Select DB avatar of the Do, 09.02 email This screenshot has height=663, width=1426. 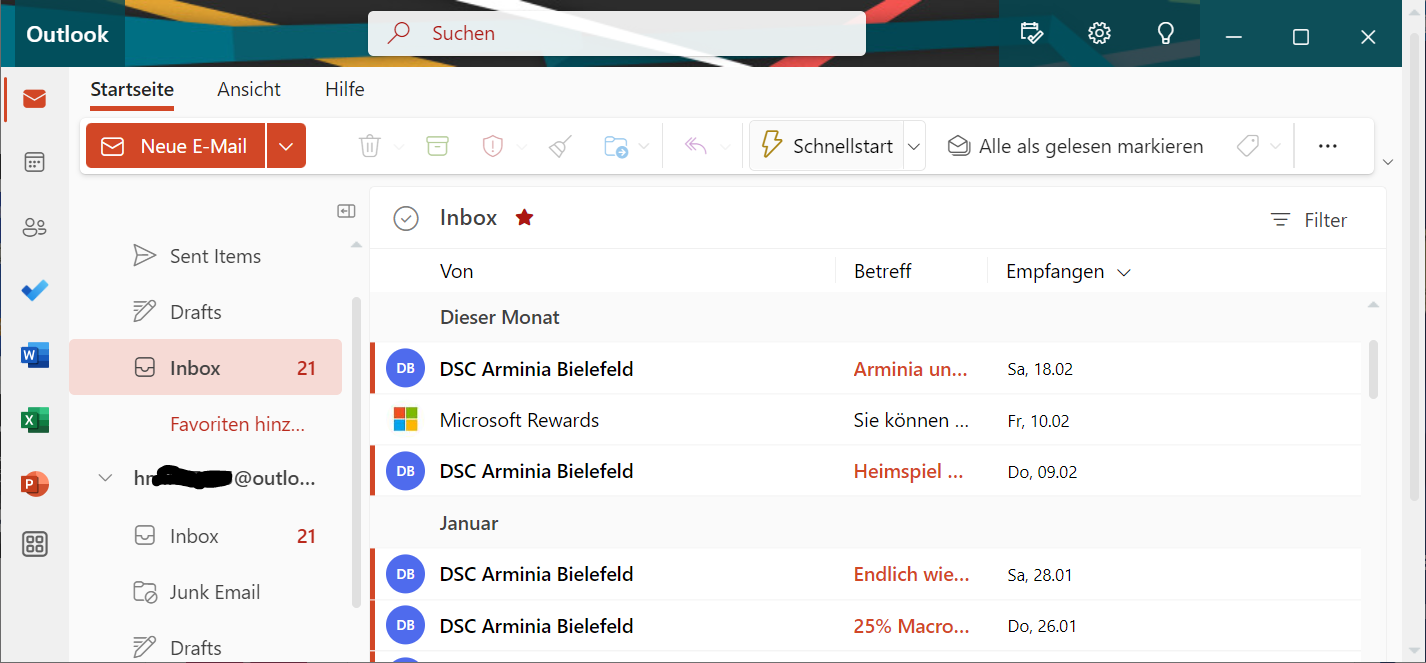coord(405,470)
